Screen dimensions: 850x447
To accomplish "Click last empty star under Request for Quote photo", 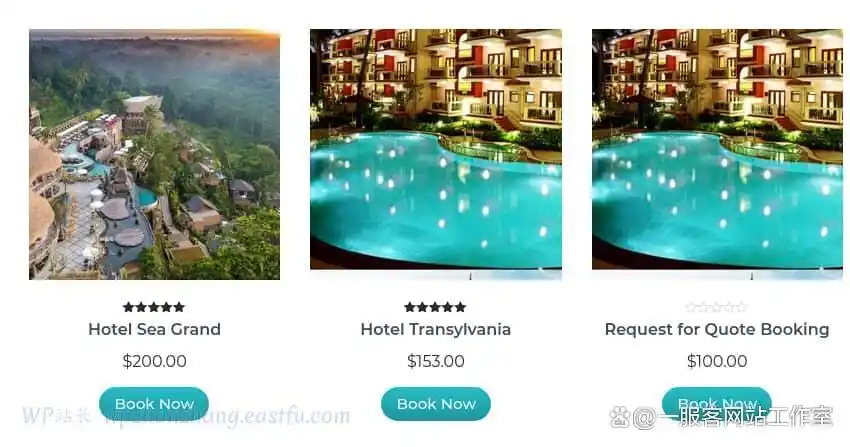I will pyautogui.click(x=742, y=307).
